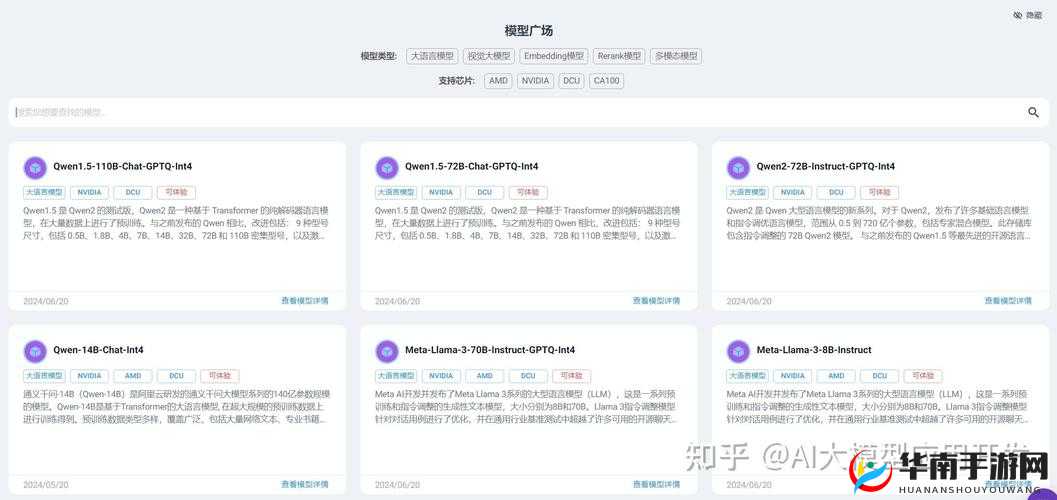This screenshot has width=1057, height=500.
Task: Click the Qwen2-72B-Instruct-GPTQ-Int4 title
Action: pyautogui.click(x=826, y=166)
